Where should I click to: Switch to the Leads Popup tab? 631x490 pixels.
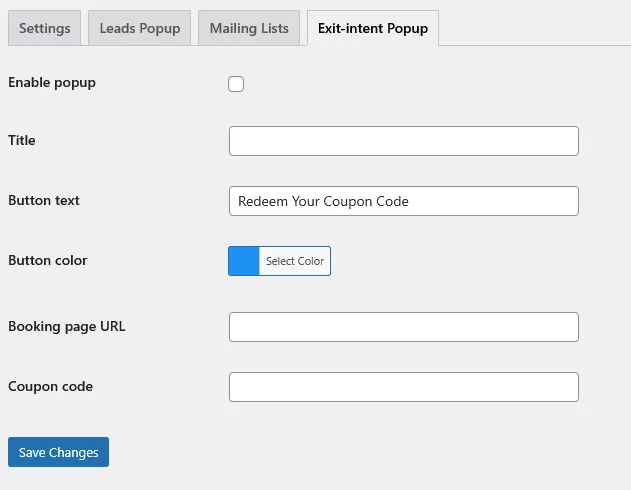[x=140, y=28]
